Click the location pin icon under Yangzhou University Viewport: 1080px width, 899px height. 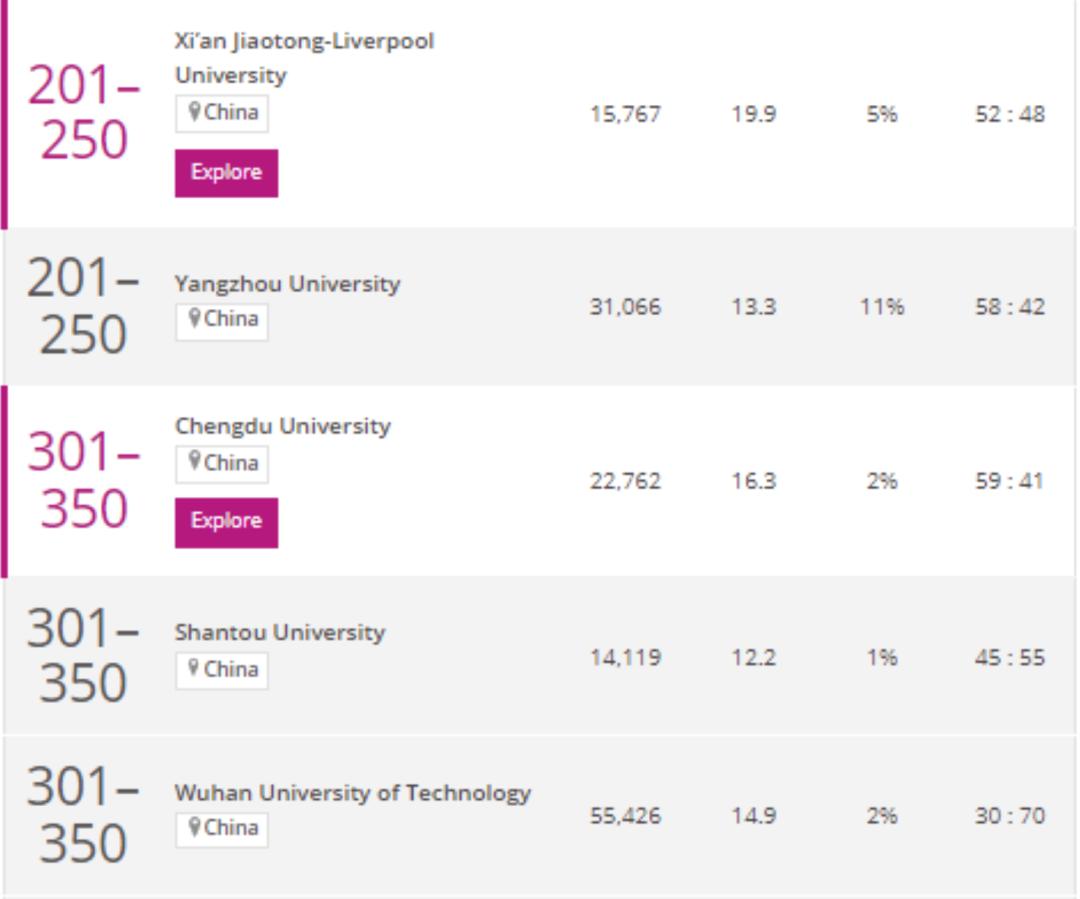[x=194, y=320]
